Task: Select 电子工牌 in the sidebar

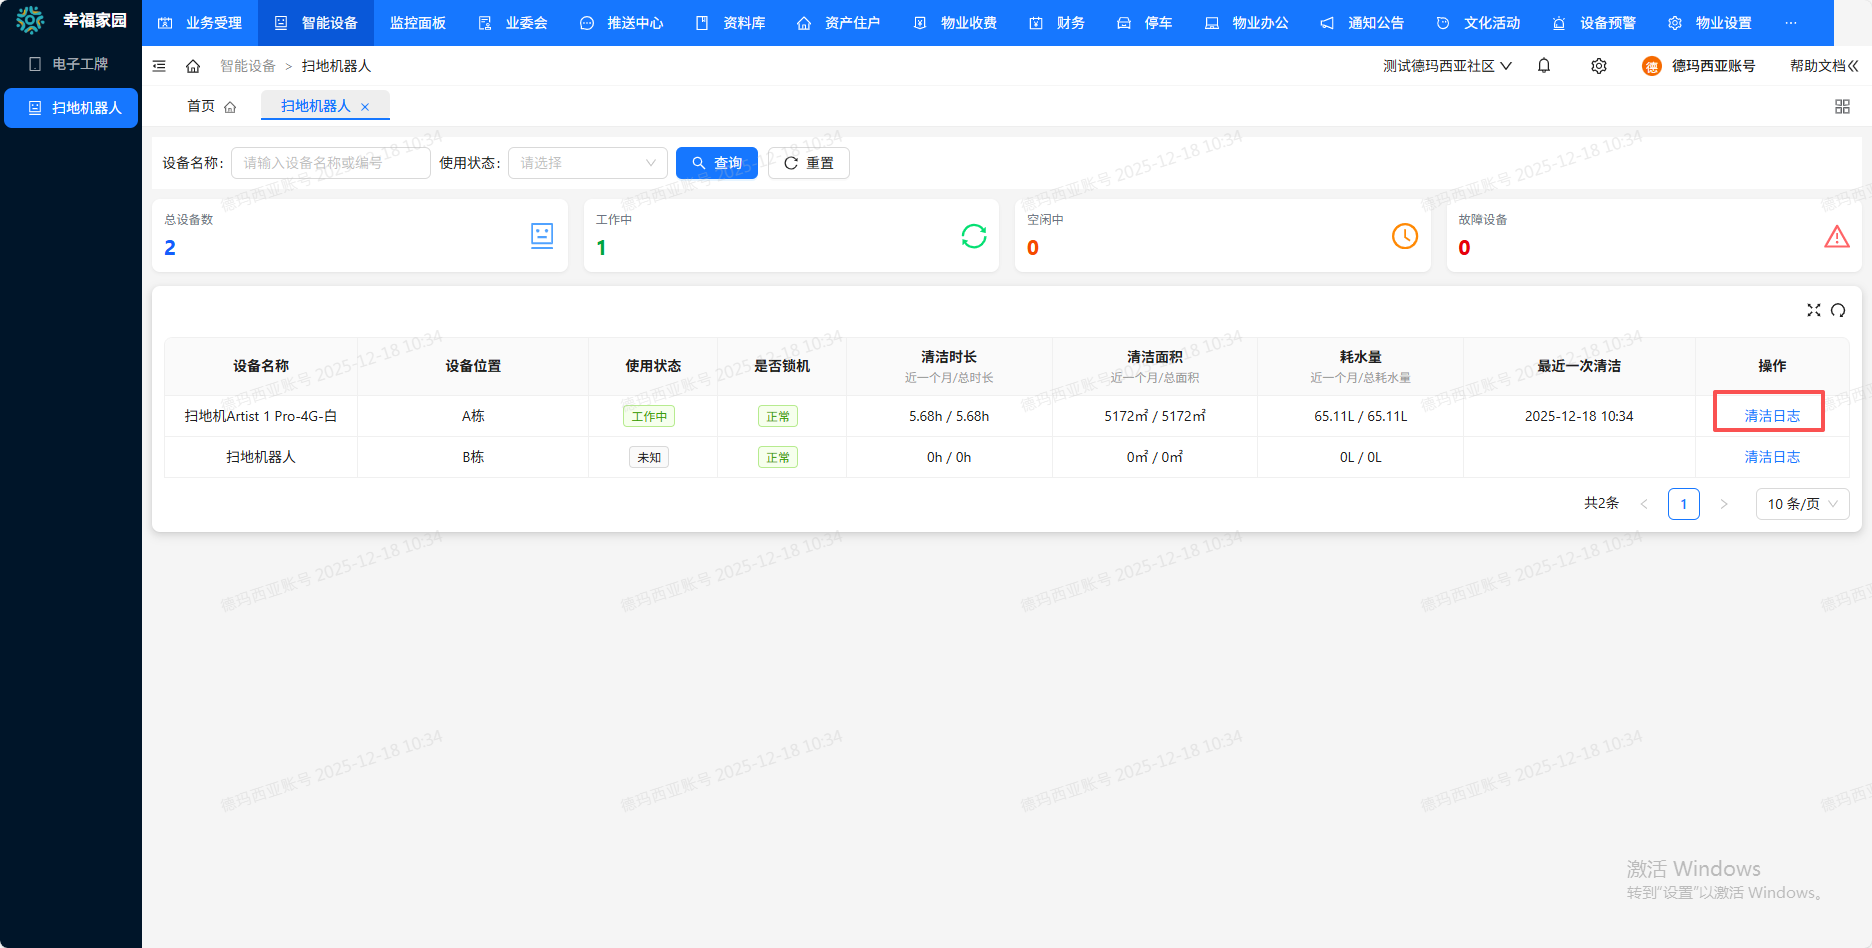Action: 70,64
